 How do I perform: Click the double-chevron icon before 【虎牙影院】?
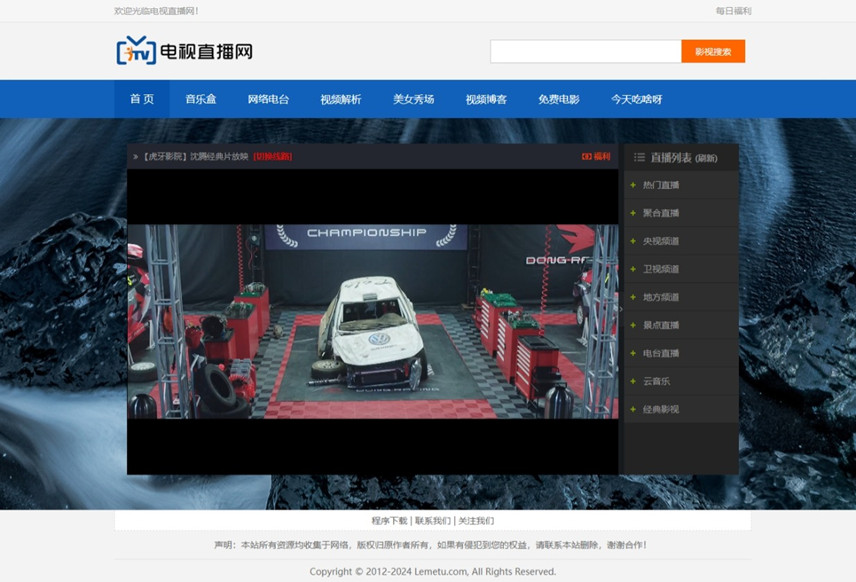135,157
